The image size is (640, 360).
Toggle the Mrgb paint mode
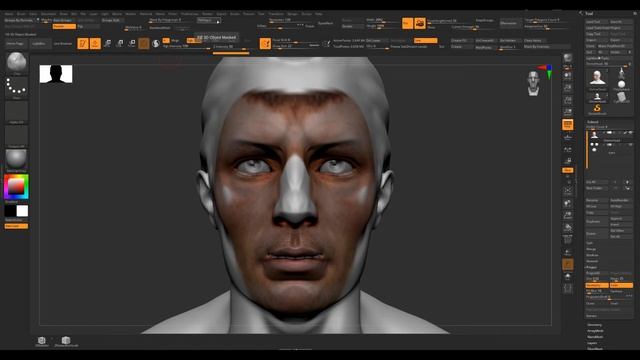175,40
